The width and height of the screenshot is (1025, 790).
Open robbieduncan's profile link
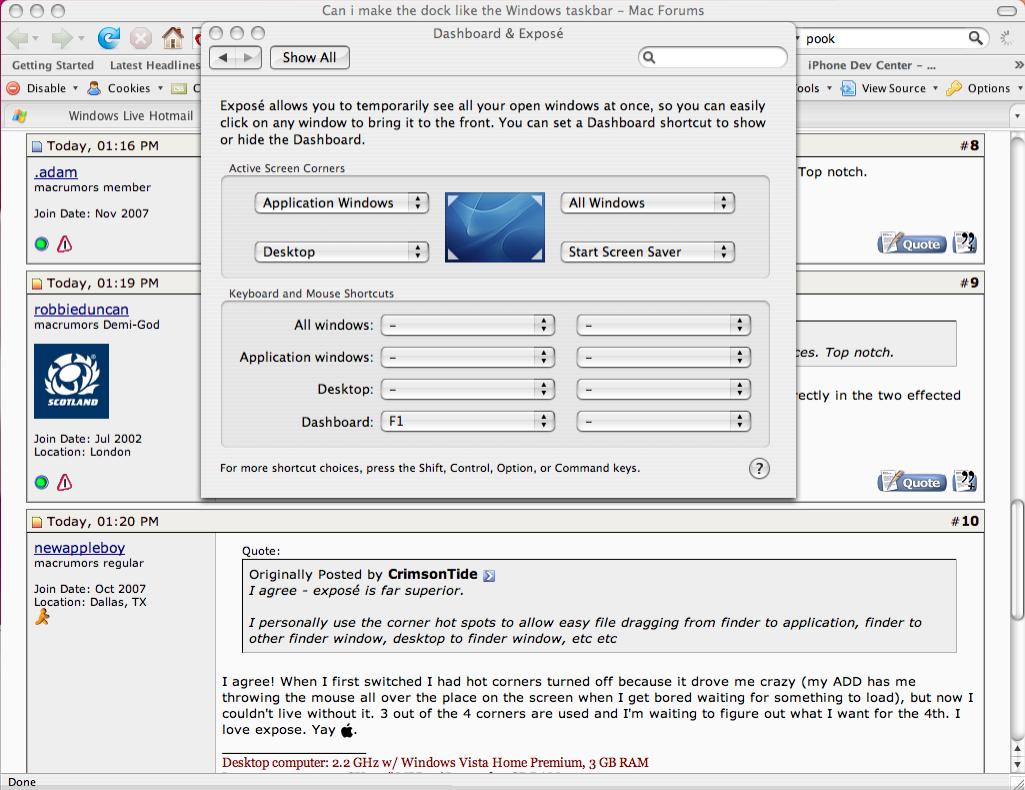pyautogui.click(x=81, y=310)
